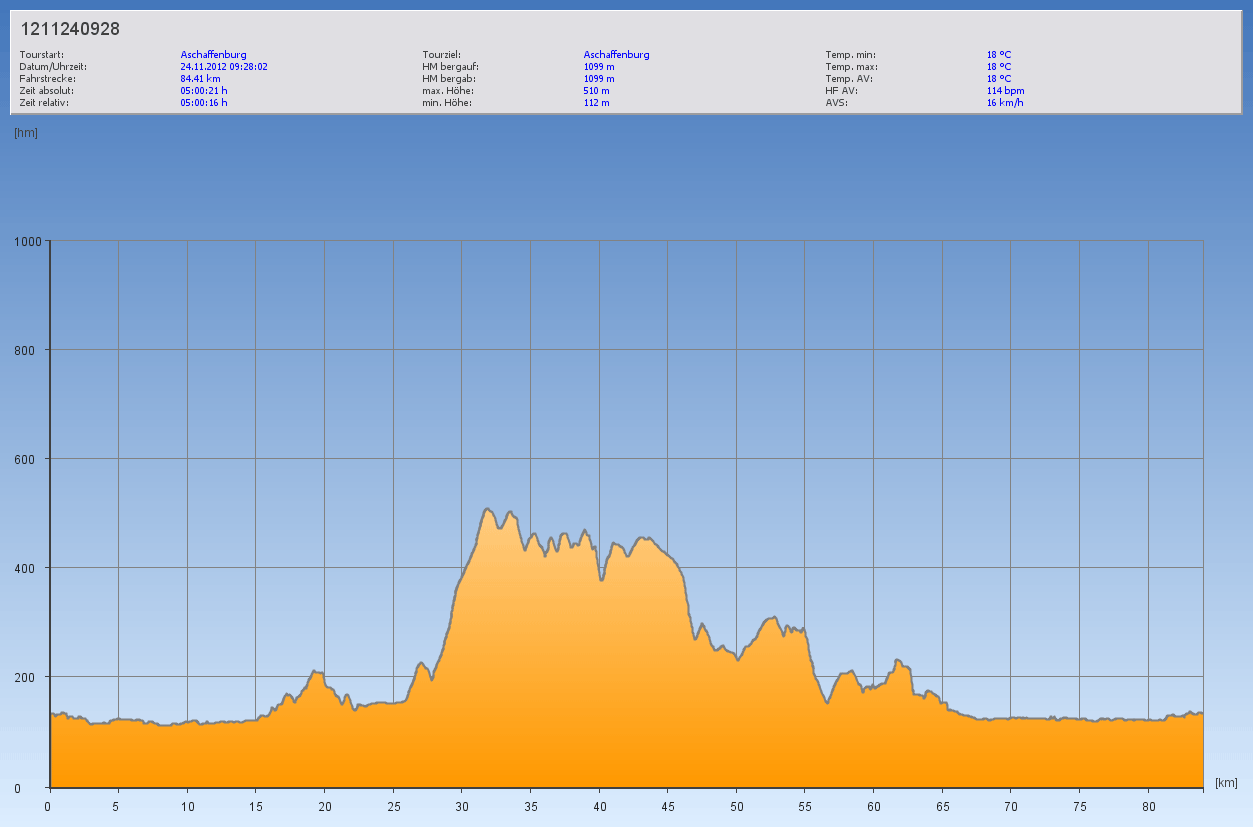This screenshot has height=827, width=1253.
Task: Select the date 24.11.2012 09:28:02
Action: point(224,66)
